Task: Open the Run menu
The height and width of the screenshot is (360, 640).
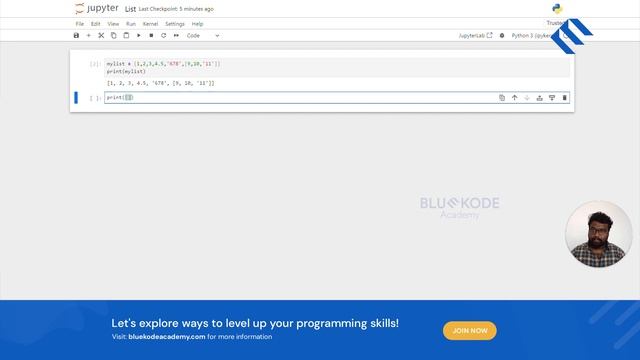Action: (131, 24)
